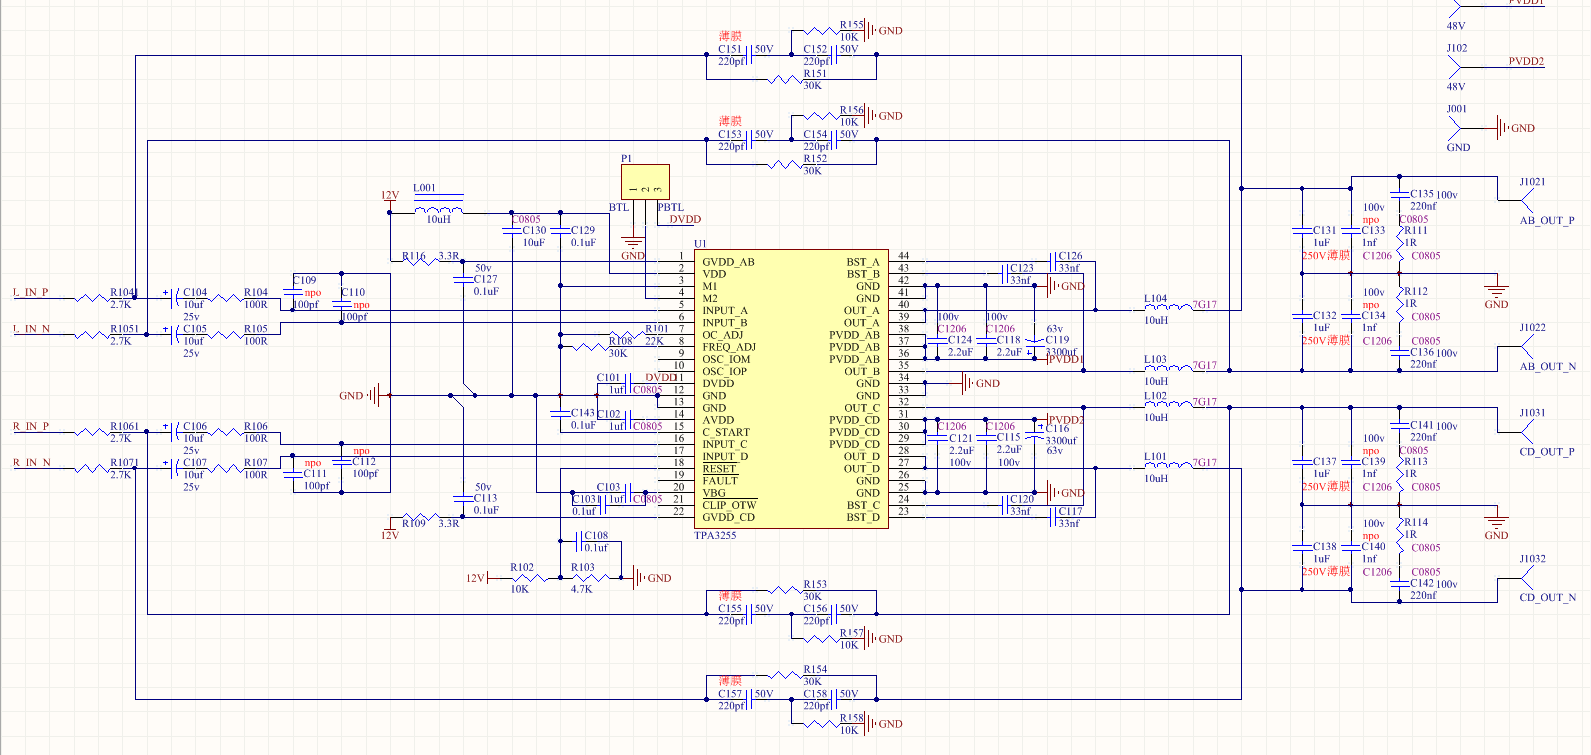Click the 'BTL' jumper label
Screen dimensions: 1591x755
coord(619,208)
